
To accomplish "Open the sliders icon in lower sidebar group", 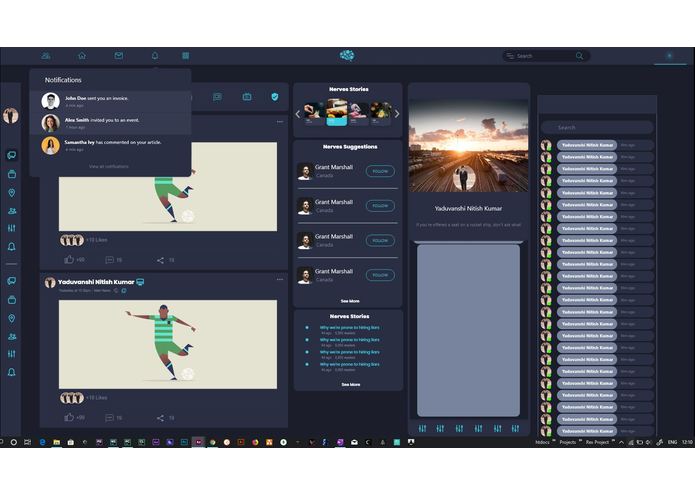I will pyautogui.click(x=12, y=354).
